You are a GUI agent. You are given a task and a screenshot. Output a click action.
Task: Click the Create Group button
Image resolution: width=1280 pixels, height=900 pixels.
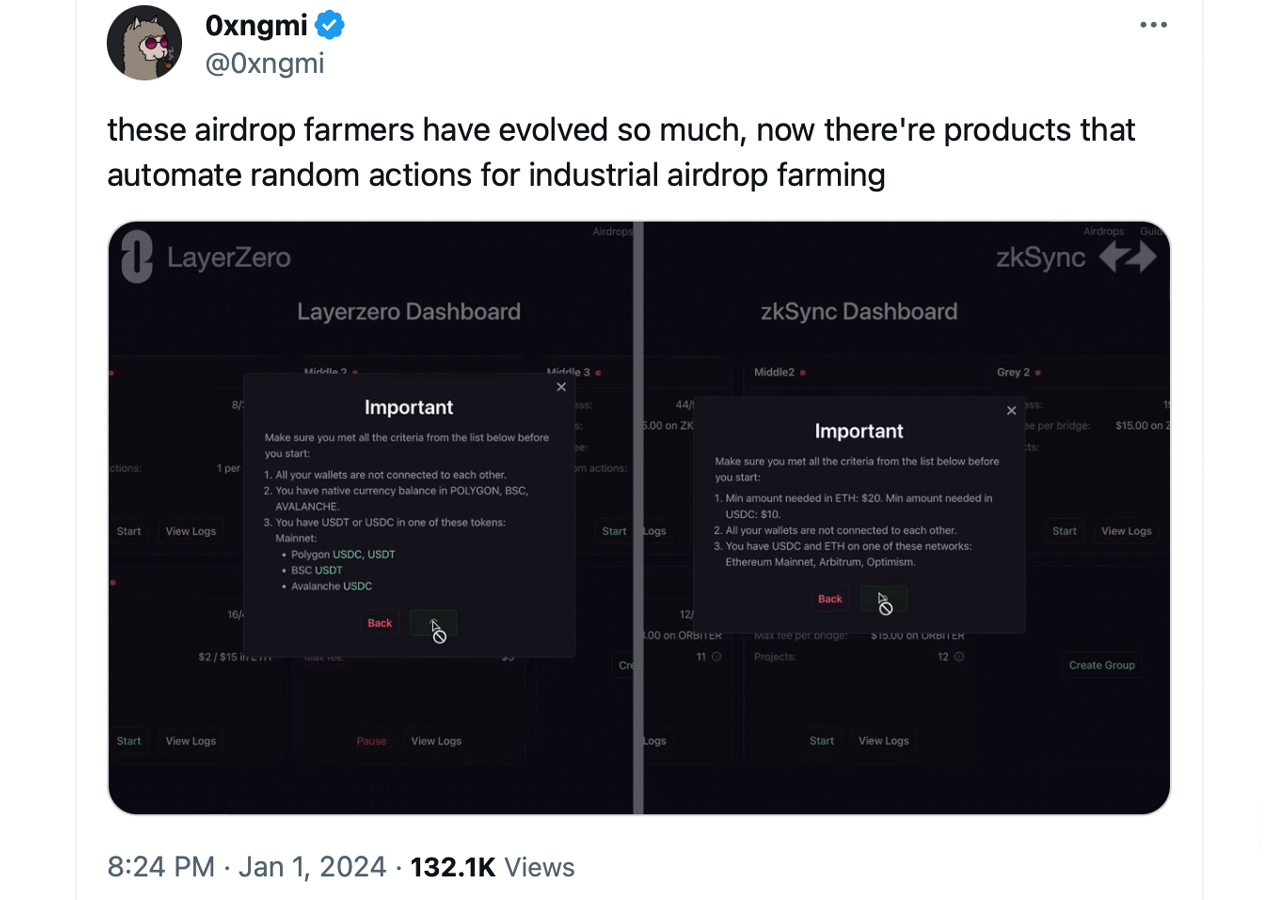[x=1101, y=665]
